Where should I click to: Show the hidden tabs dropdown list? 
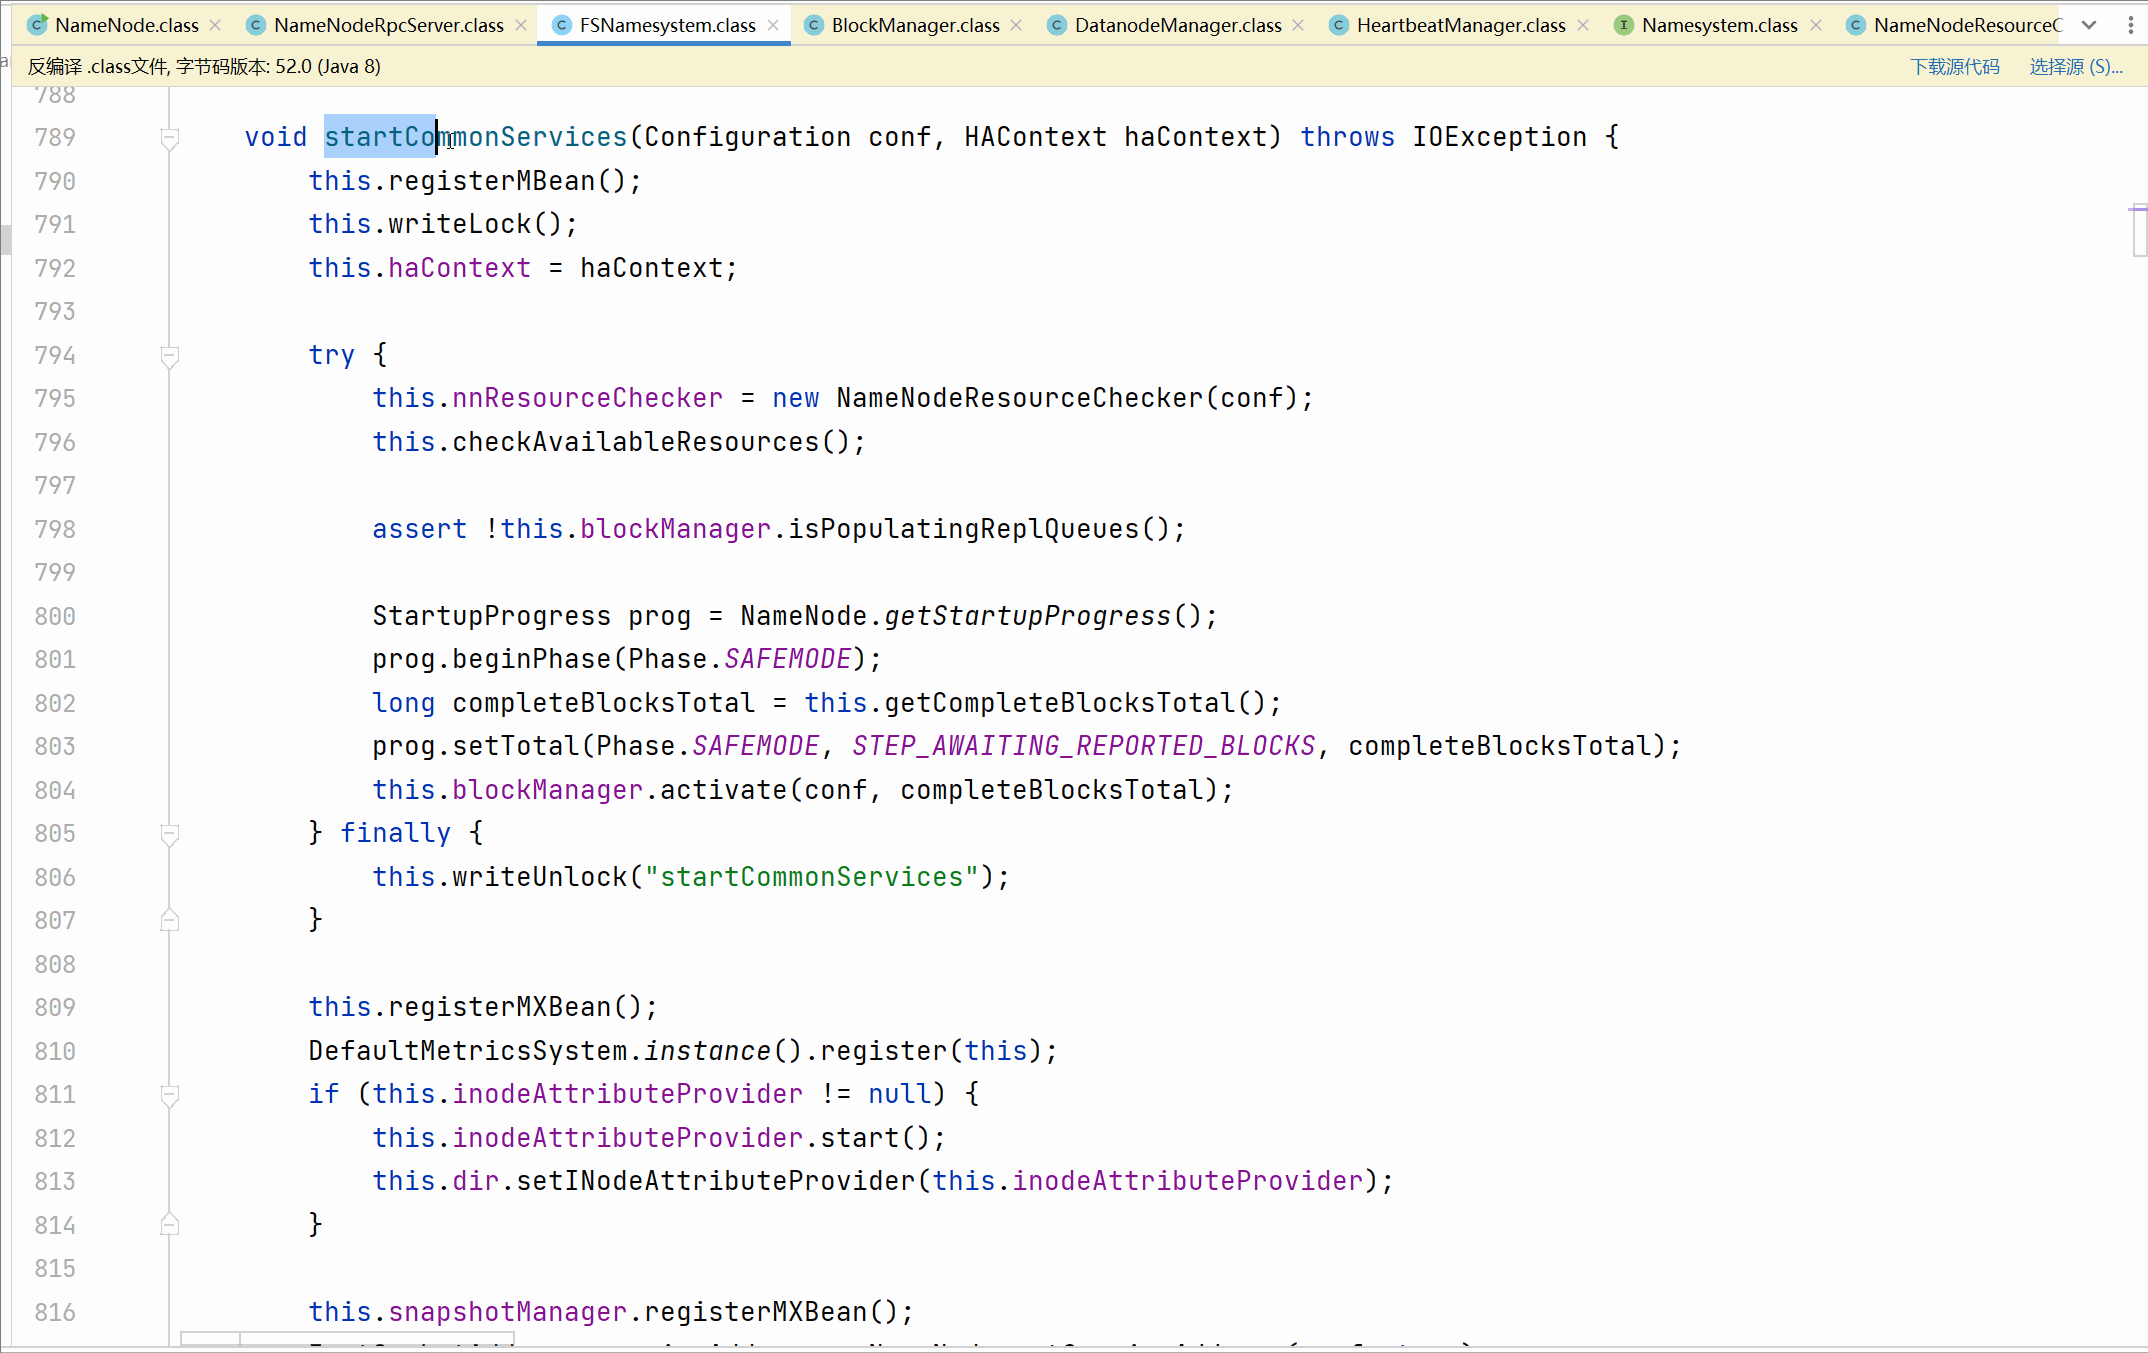click(x=2089, y=25)
